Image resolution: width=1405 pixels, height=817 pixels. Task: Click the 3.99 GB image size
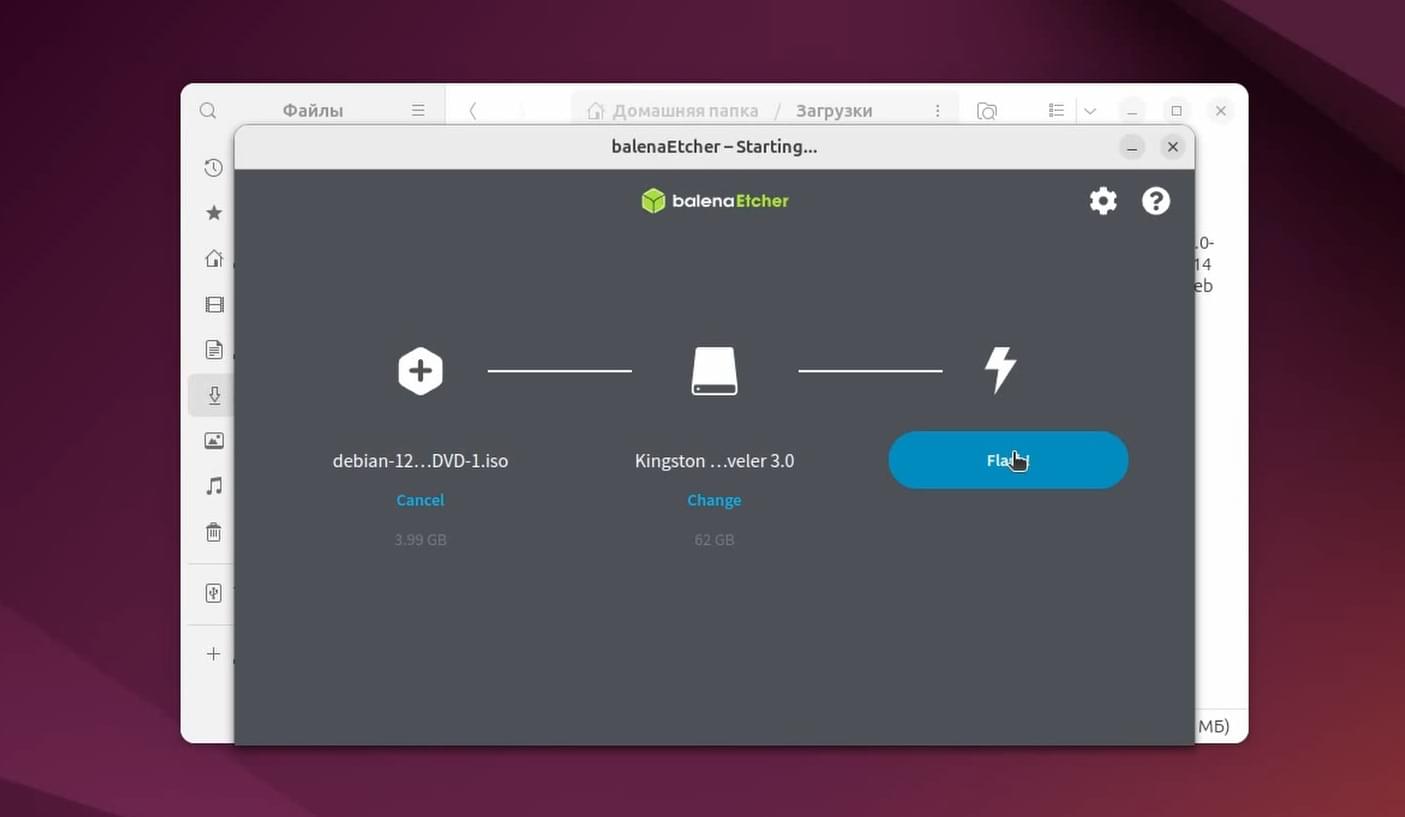(x=420, y=540)
